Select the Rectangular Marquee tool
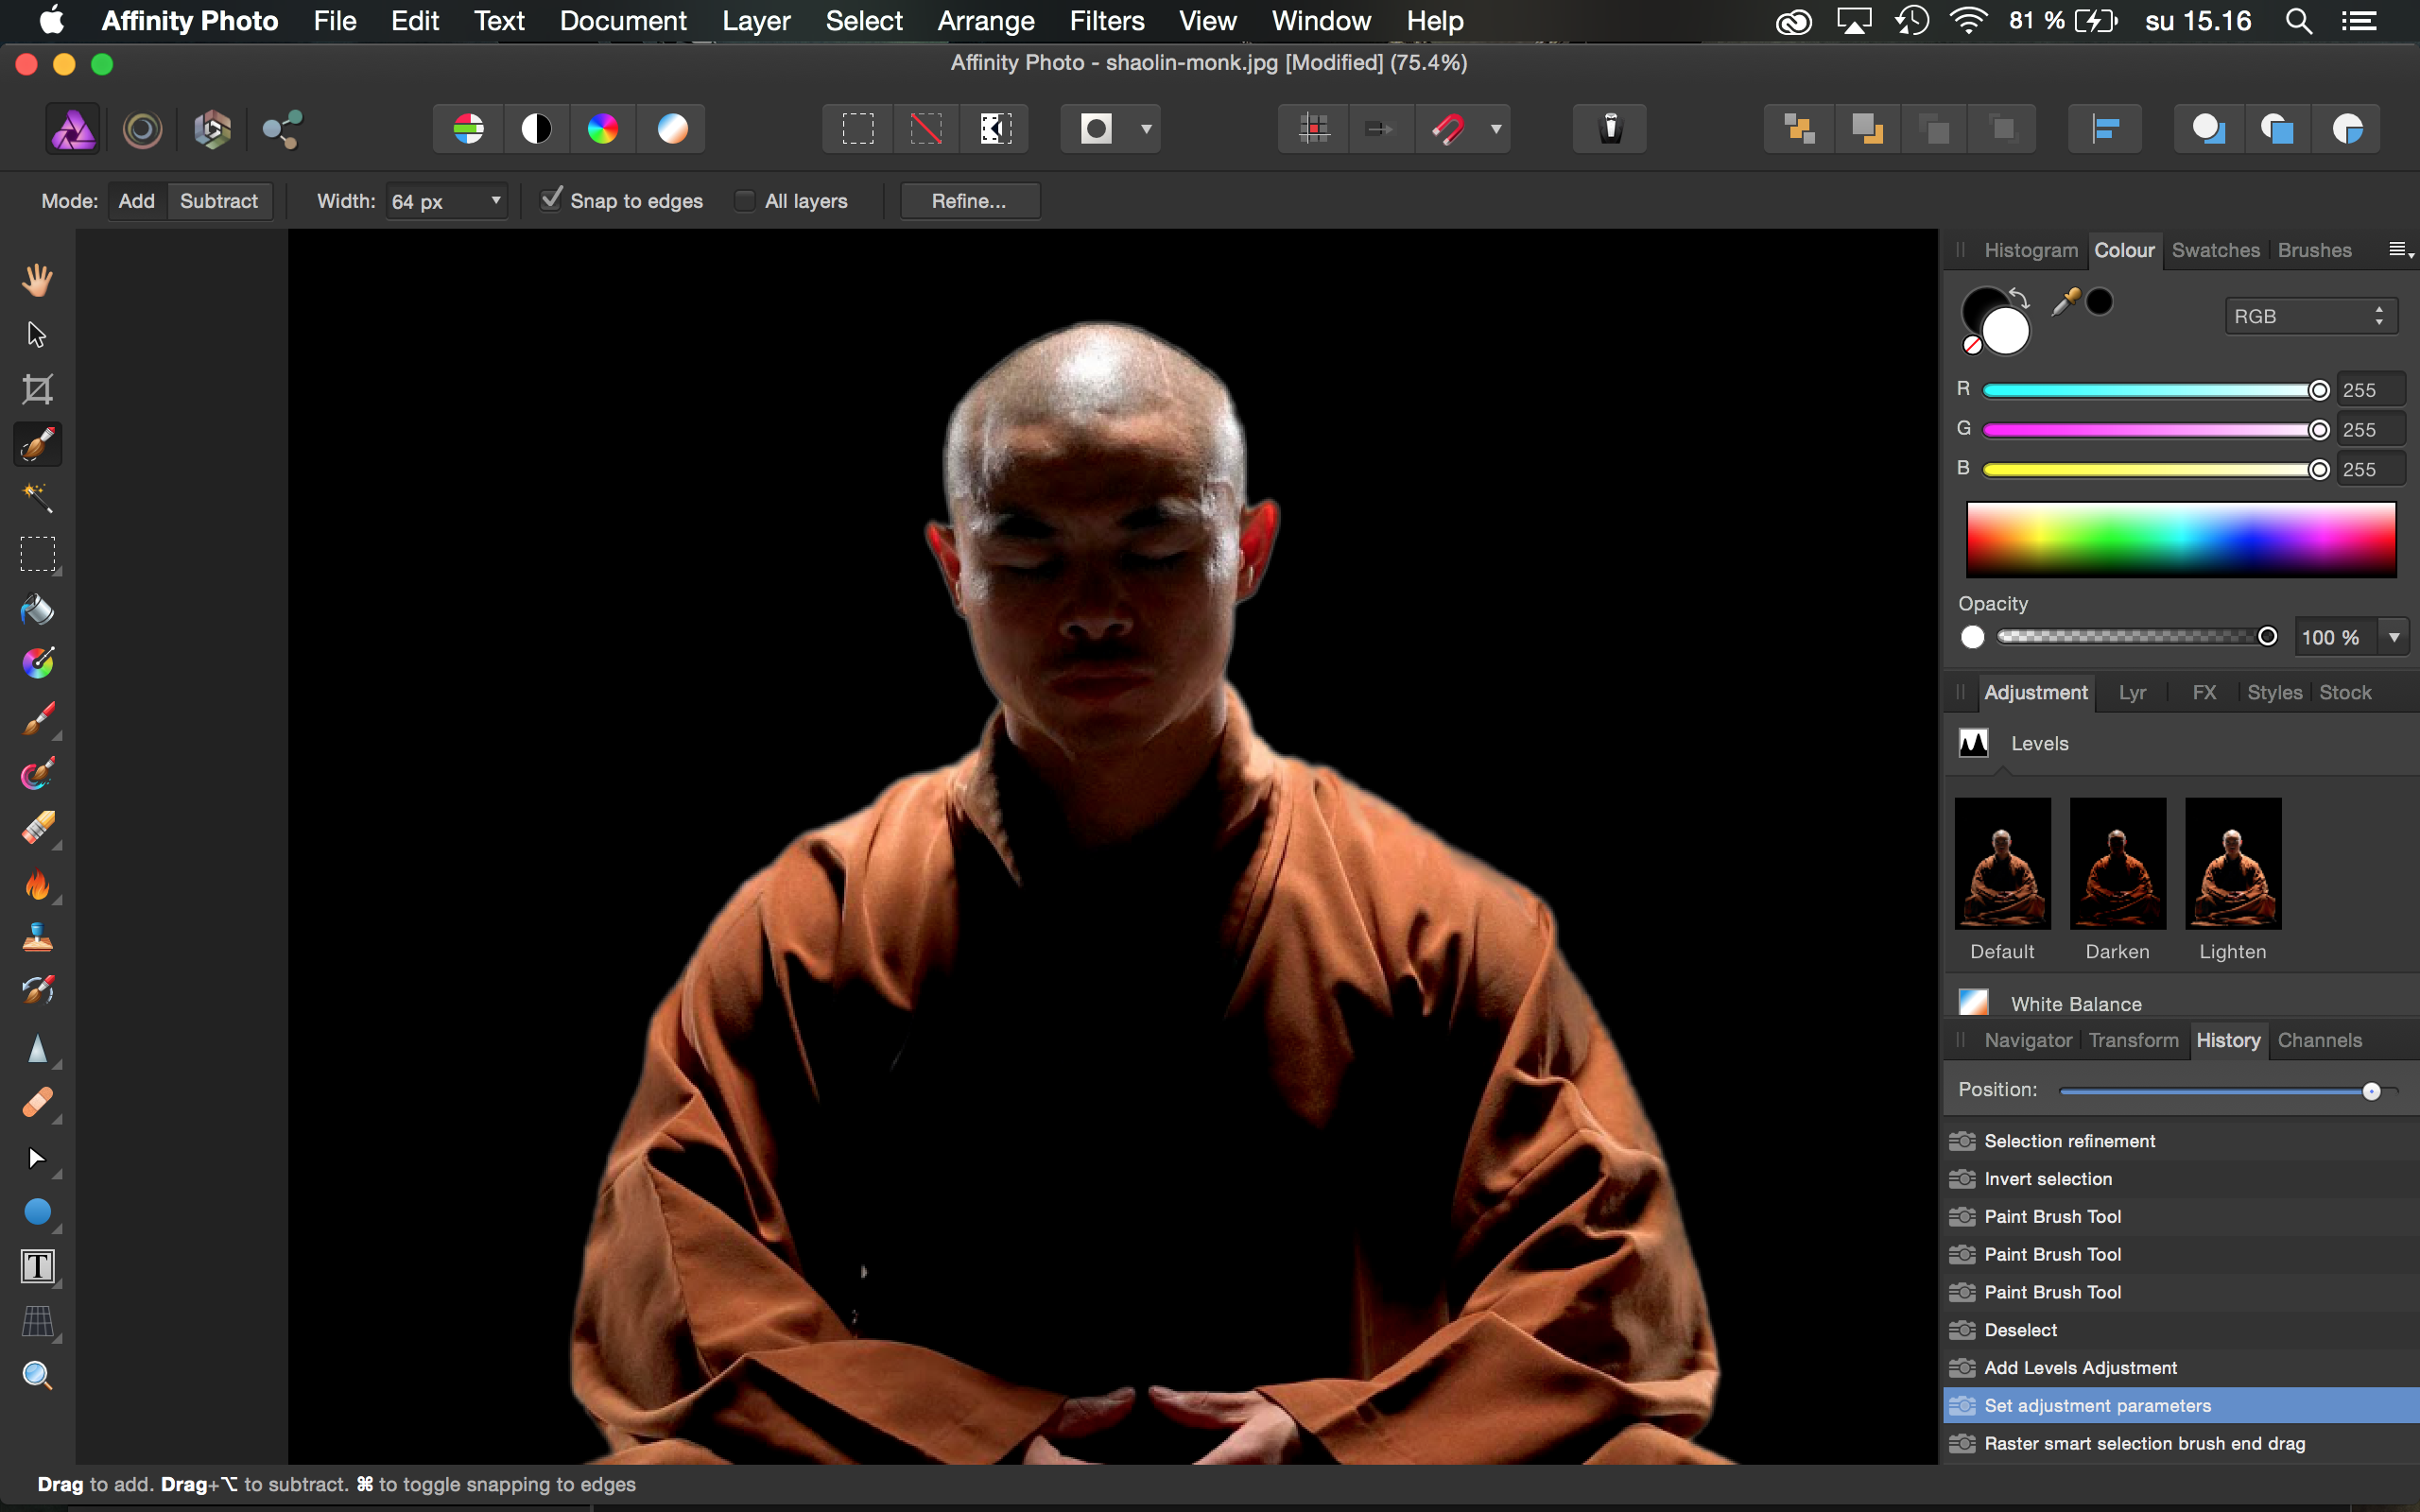This screenshot has width=2420, height=1512. pyautogui.click(x=37, y=553)
